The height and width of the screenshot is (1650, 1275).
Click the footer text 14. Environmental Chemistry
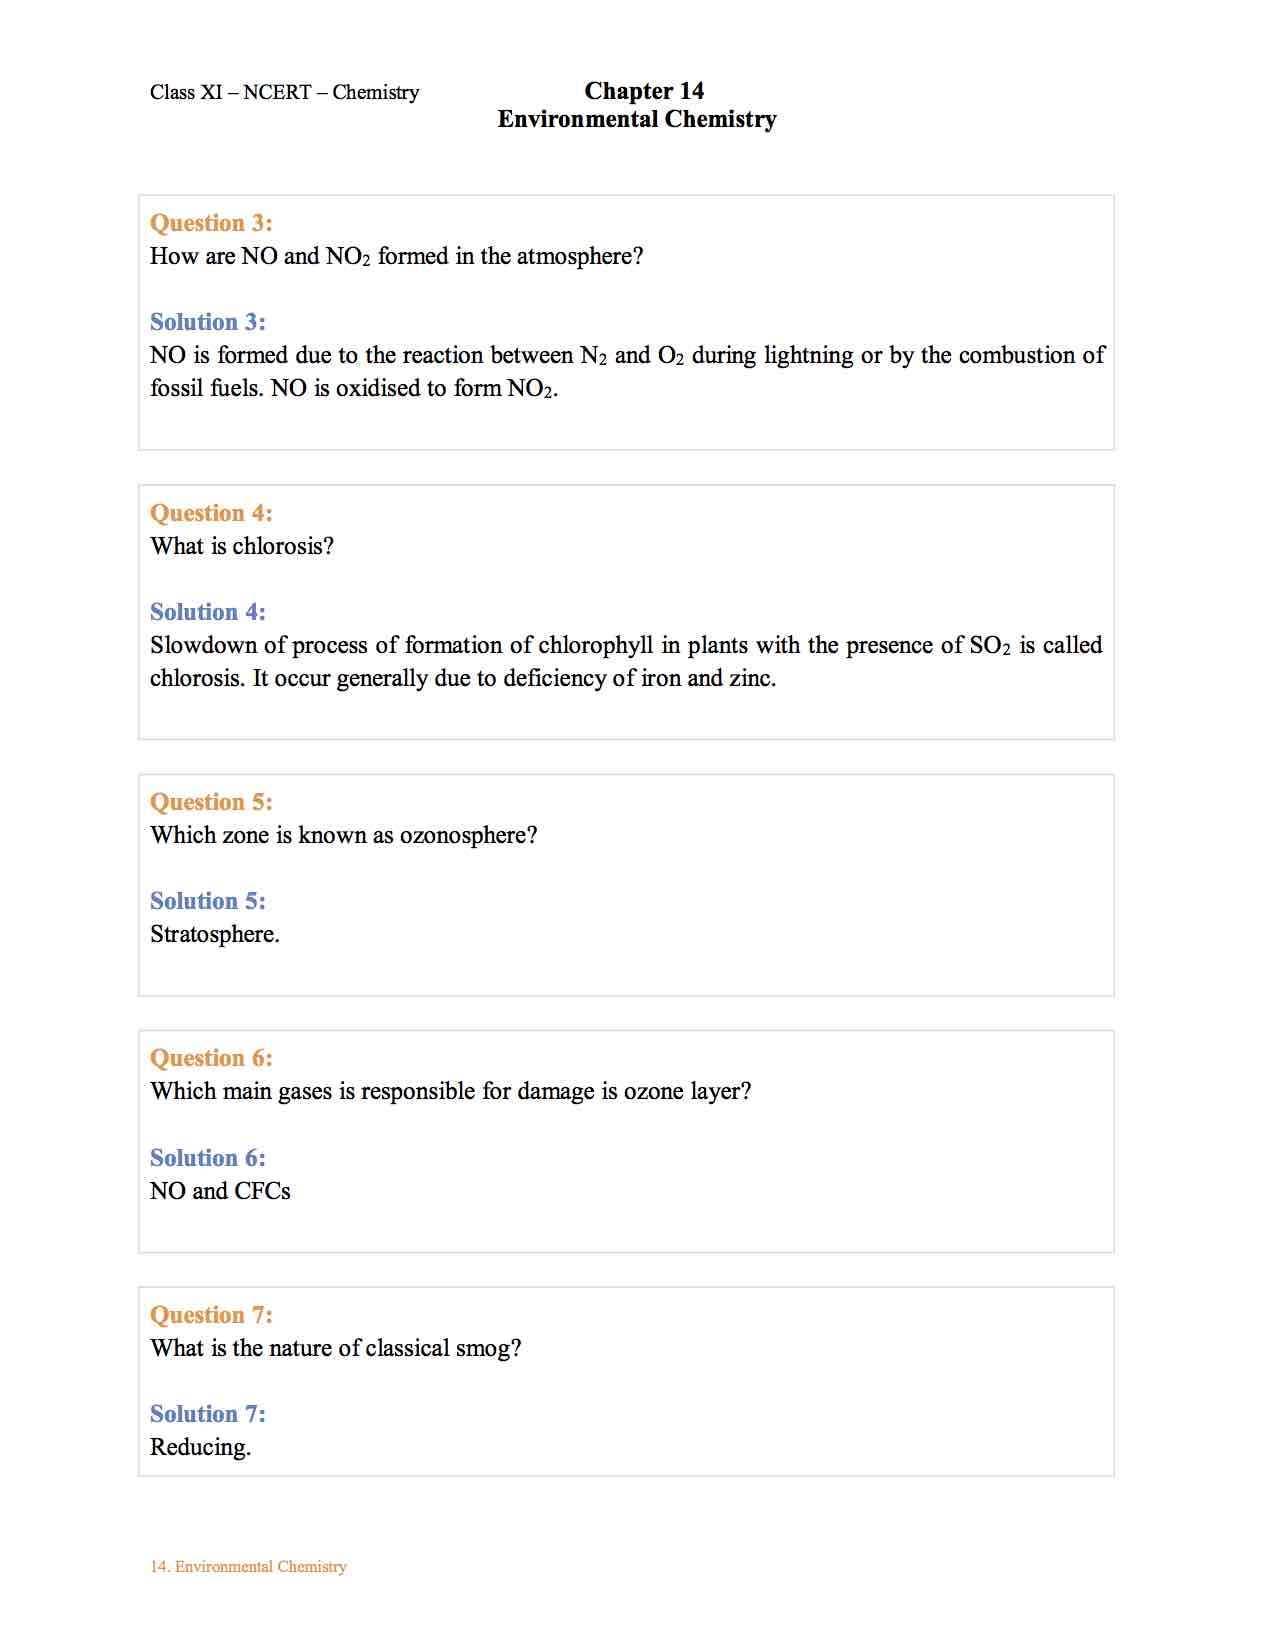[x=248, y=1566]
